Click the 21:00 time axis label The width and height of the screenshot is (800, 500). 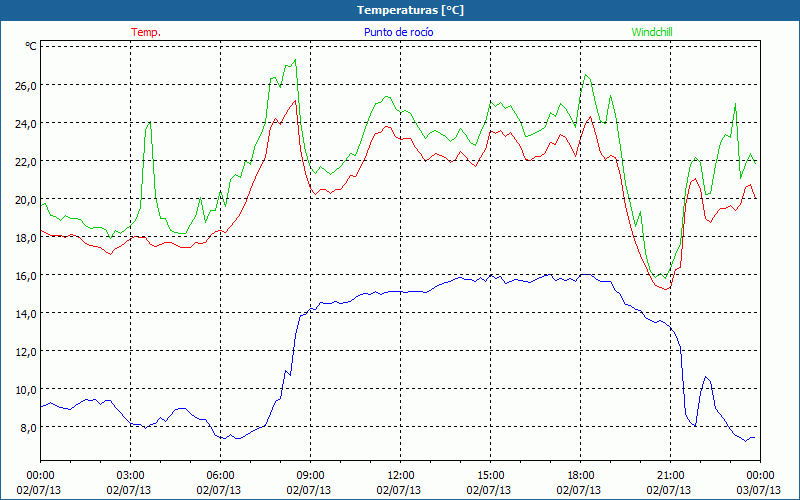pyautogui.click(x=670, y=476)
